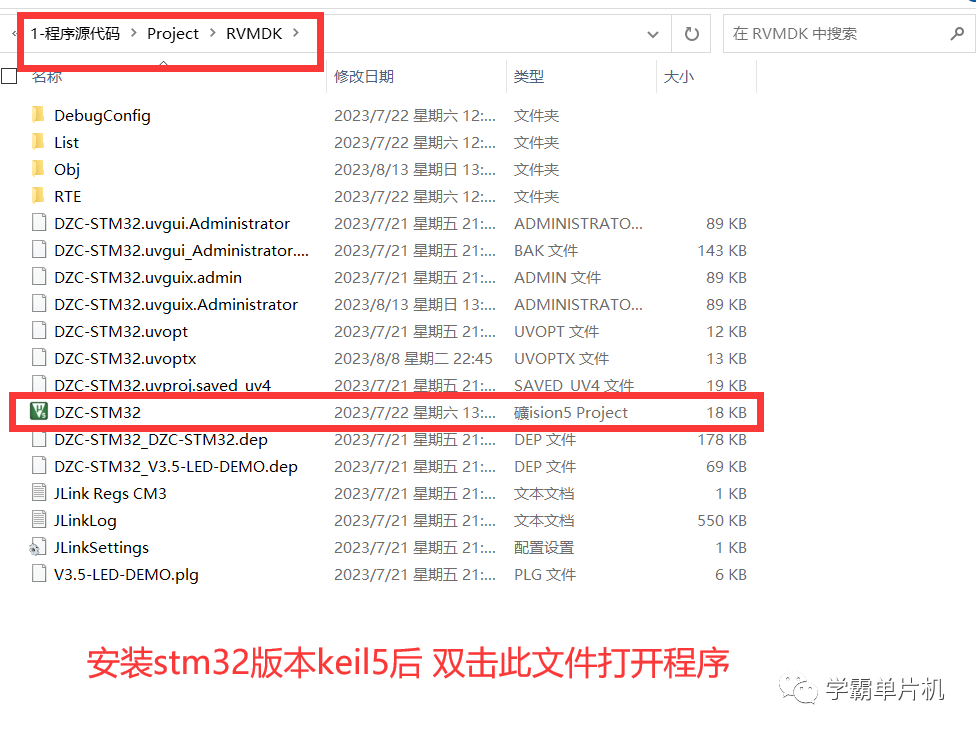This screenshot has width=976, height=732.
Task: Click the 配置设置 type cell
Action: 543,548
